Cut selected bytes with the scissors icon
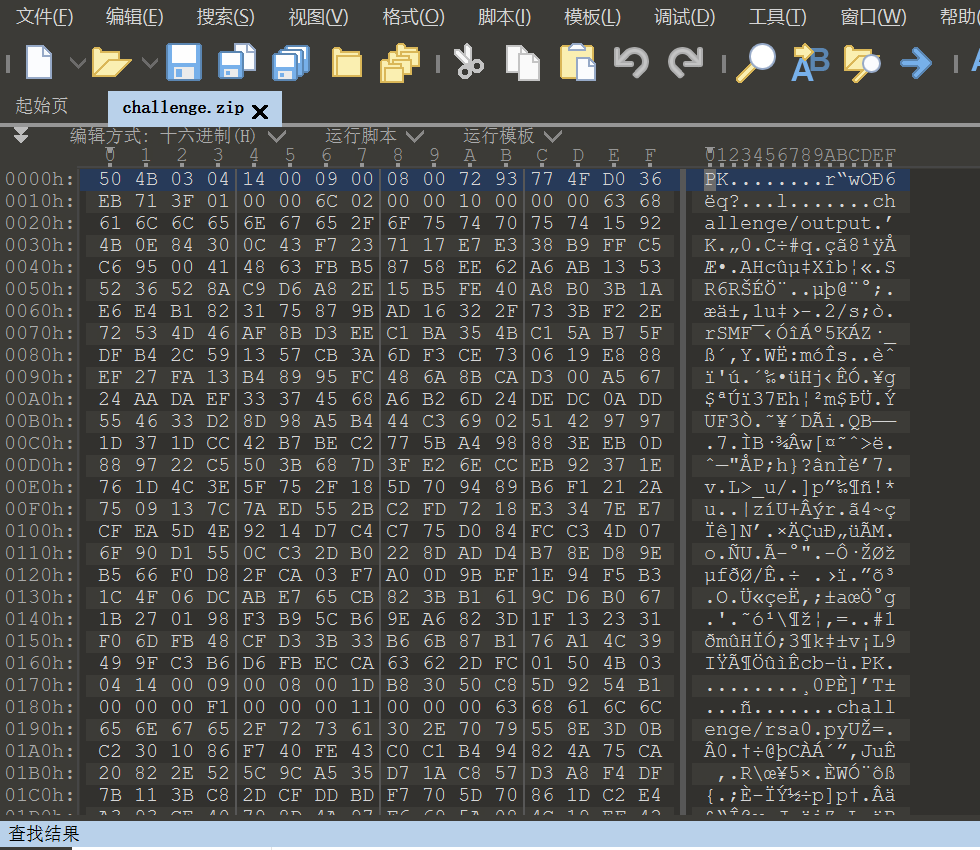980x850 pixels. tap(468, 62)
